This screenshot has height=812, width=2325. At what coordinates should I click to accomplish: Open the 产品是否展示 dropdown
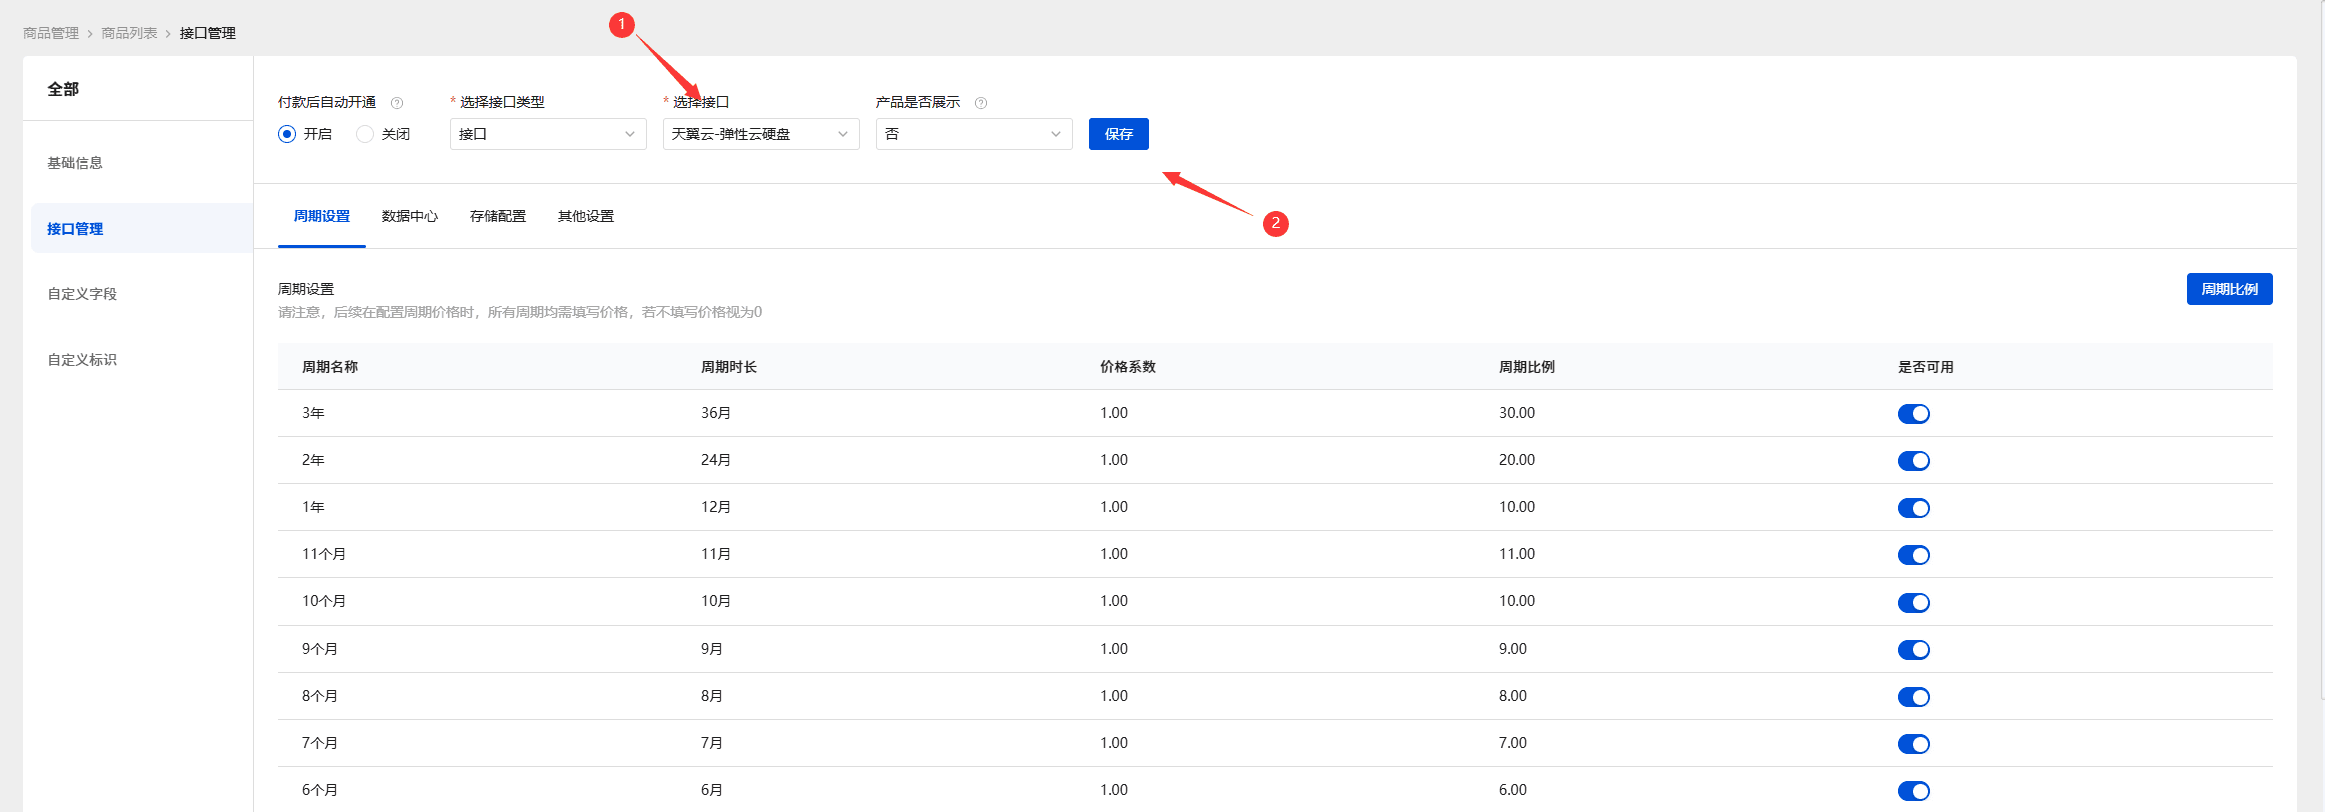coord(974,134)
